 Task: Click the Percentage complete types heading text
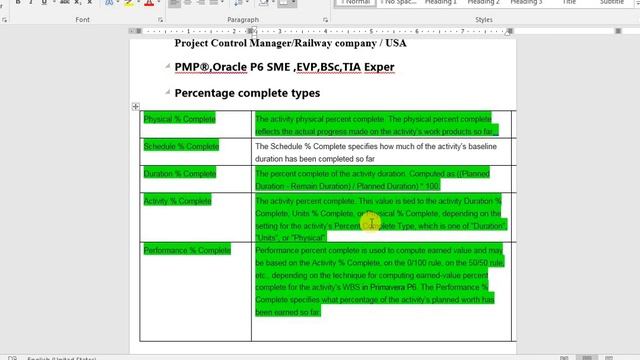tap(247, 93)
